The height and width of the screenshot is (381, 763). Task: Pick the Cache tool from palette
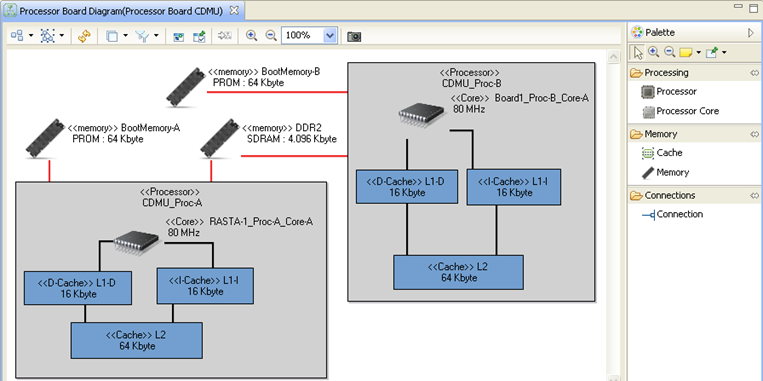tap(662, 153)
